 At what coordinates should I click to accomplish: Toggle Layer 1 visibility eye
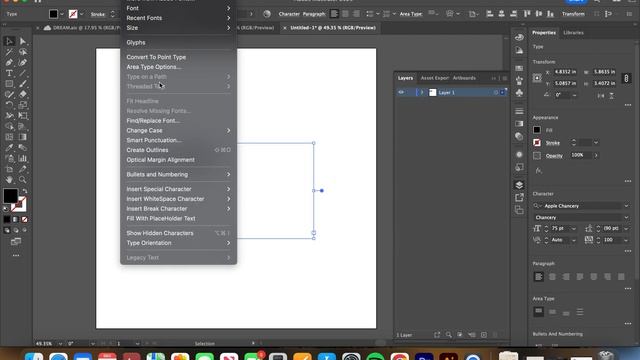pyautogui.click(x=401, y=93)
